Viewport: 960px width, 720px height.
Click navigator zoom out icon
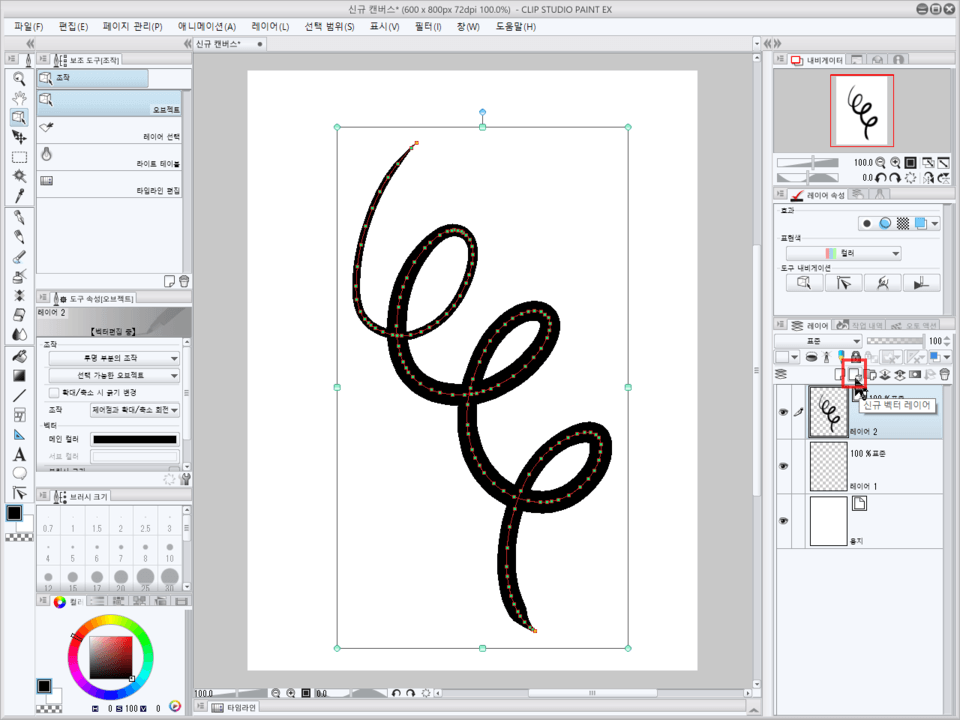point(880,162)
